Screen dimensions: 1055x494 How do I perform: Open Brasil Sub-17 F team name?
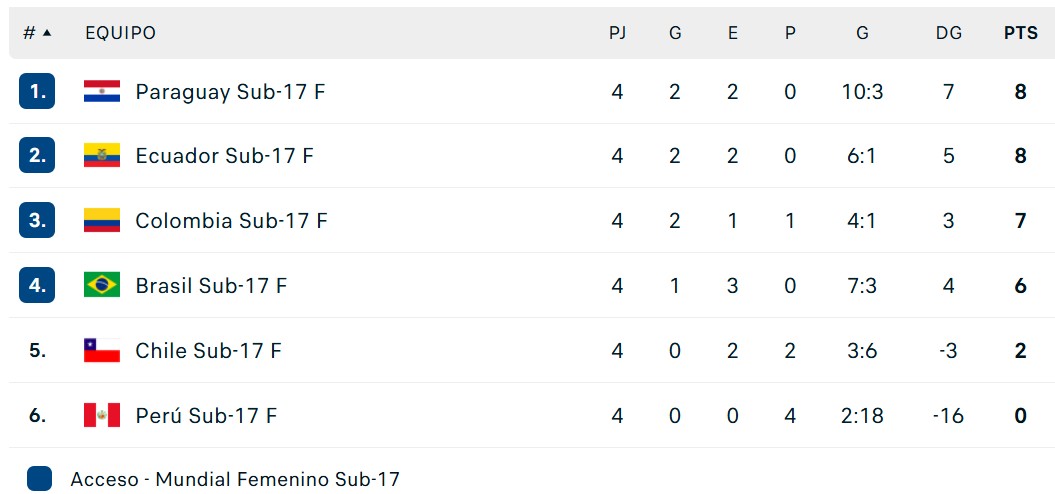coord(211,285)
